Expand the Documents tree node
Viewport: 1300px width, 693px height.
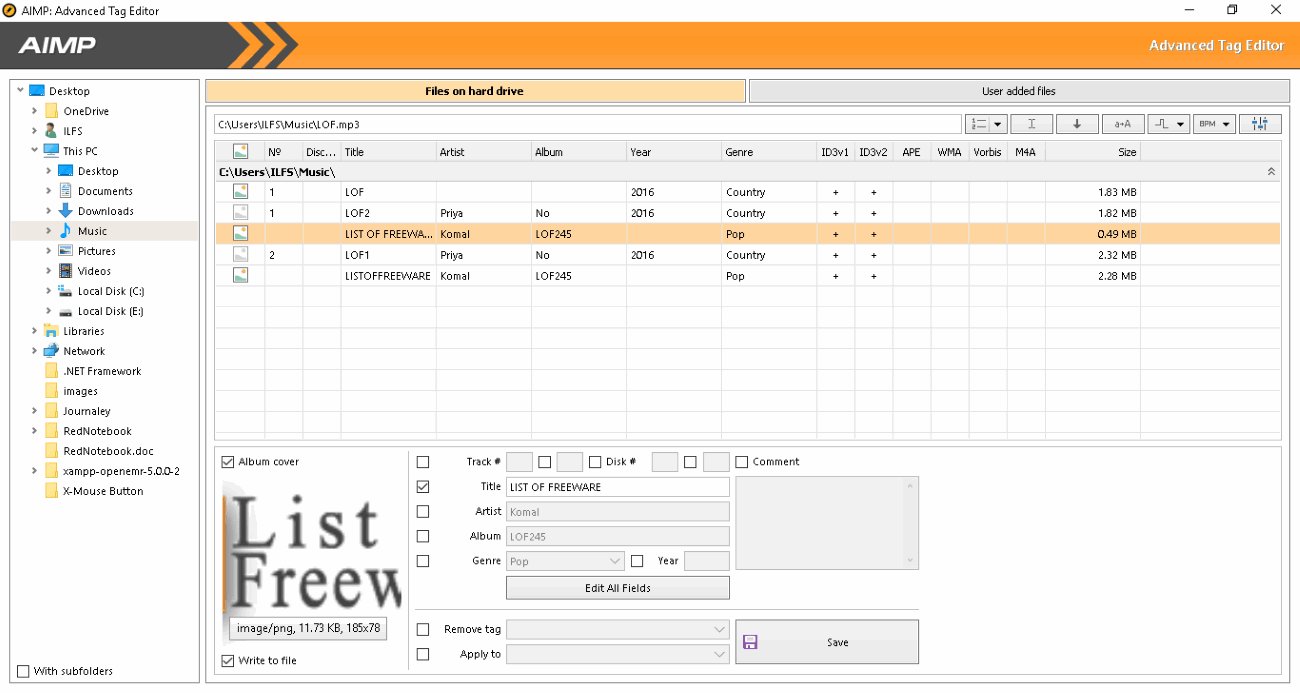click(x=48, y=191)
